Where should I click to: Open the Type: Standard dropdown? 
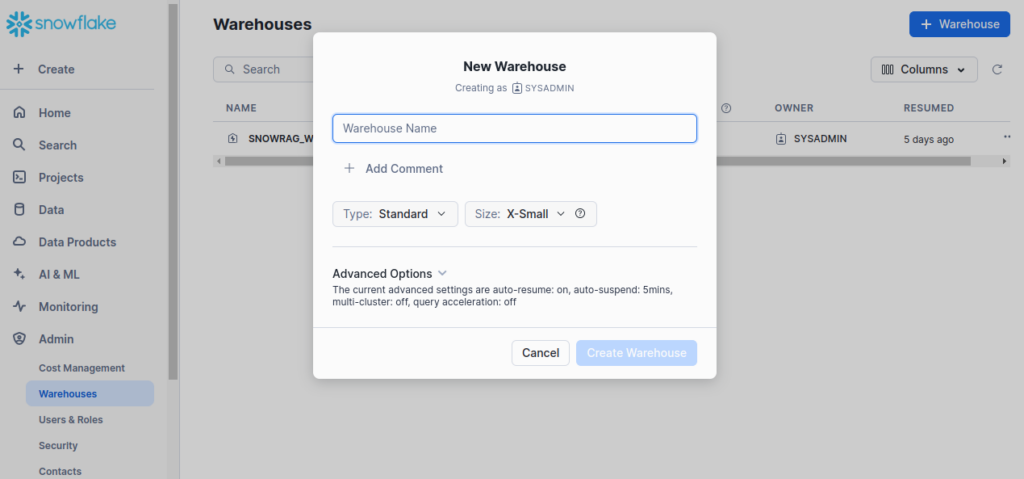click(395, 214)
